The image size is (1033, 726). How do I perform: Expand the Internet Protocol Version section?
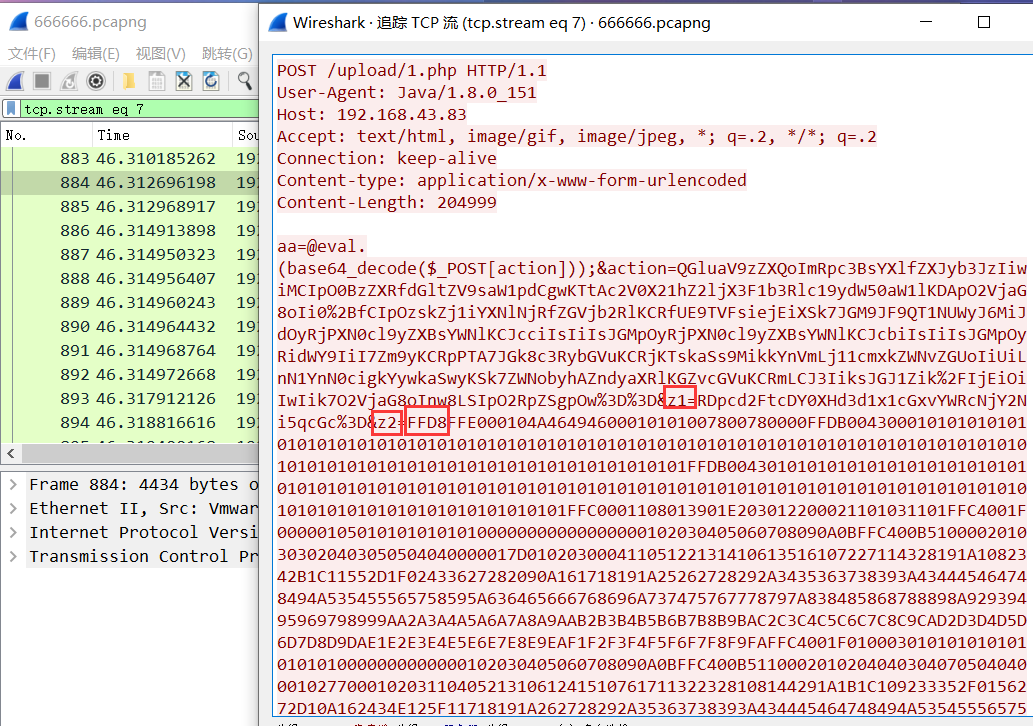[x=12, y=533]
